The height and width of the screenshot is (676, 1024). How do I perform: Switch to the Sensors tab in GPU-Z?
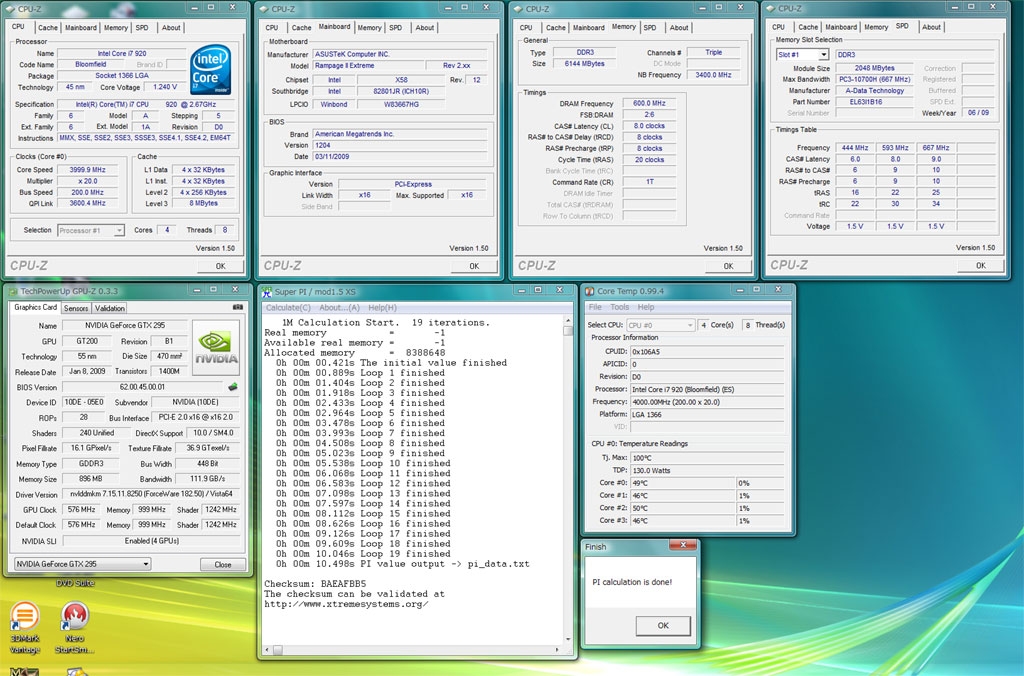tap(76, 308)
